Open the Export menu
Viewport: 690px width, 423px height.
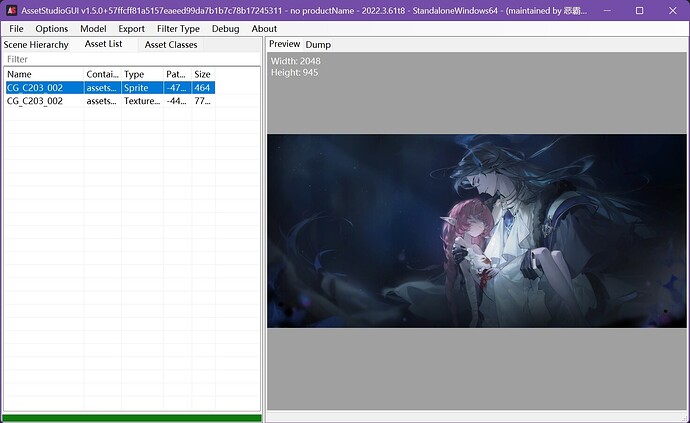point(131,29)
